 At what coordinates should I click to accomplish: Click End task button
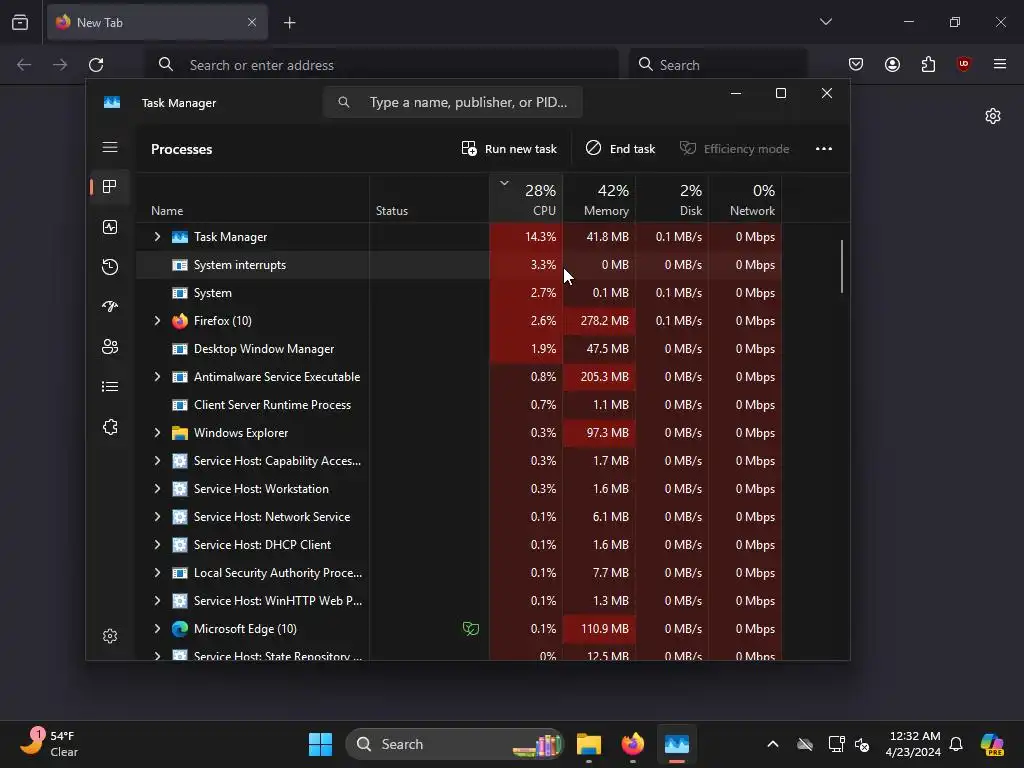620,149
